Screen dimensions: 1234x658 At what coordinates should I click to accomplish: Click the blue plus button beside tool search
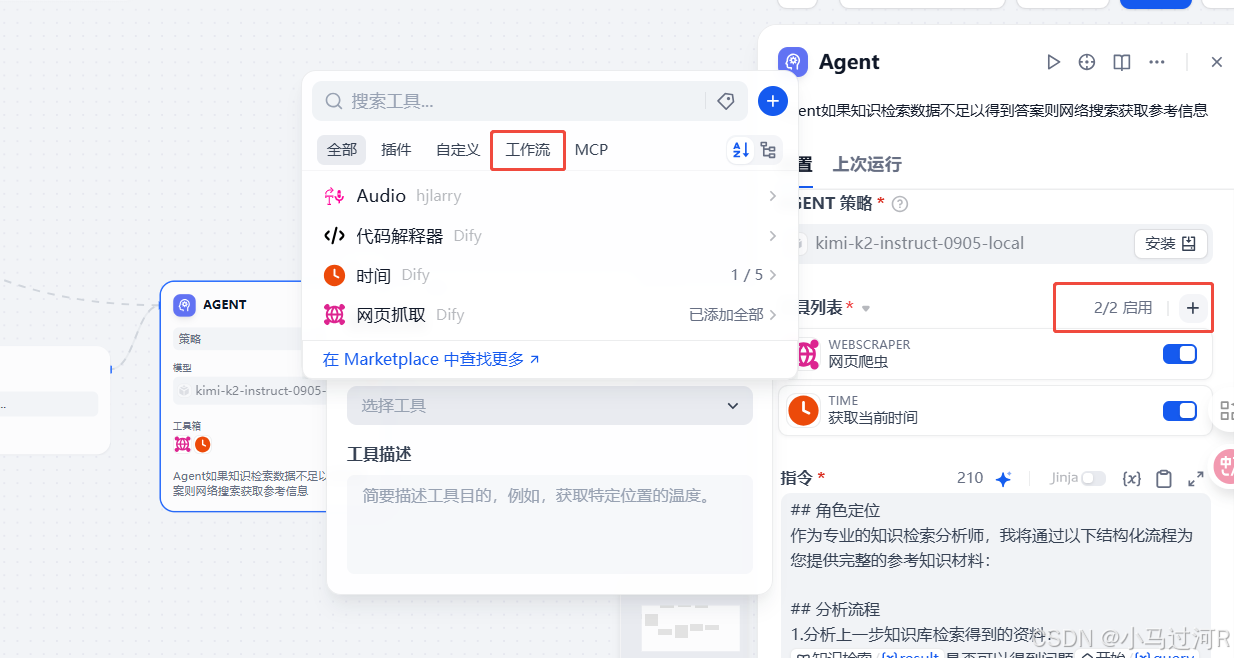click(773, 101)
